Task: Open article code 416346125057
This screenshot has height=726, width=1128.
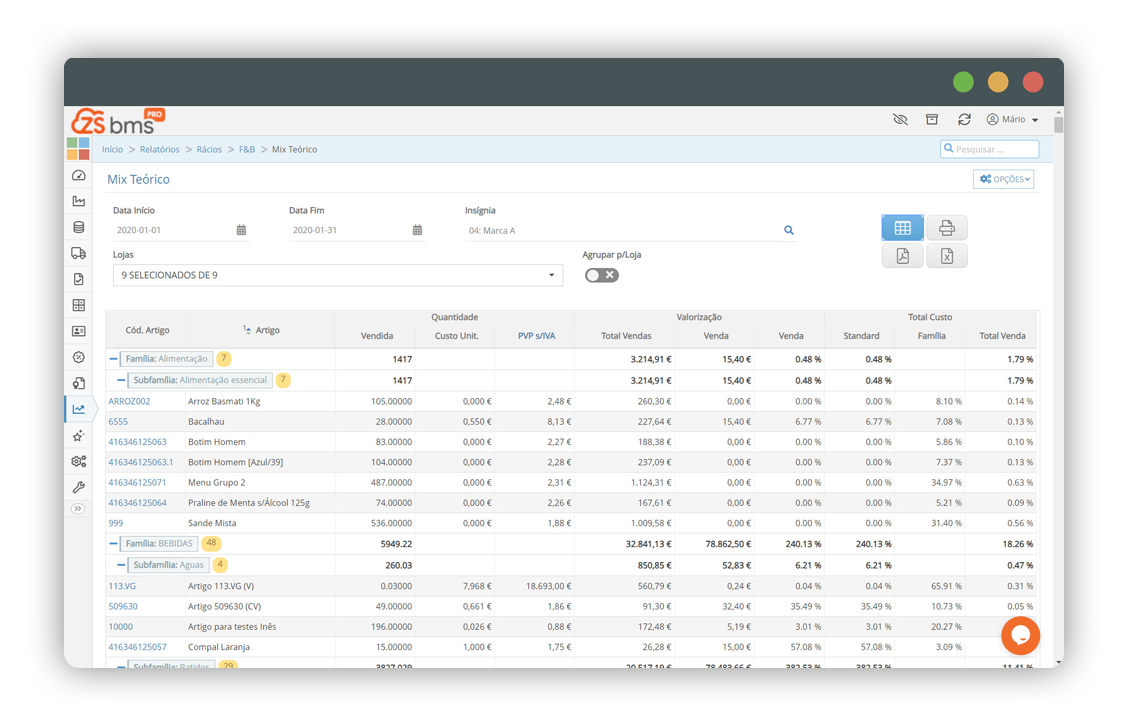Action: 137,647
